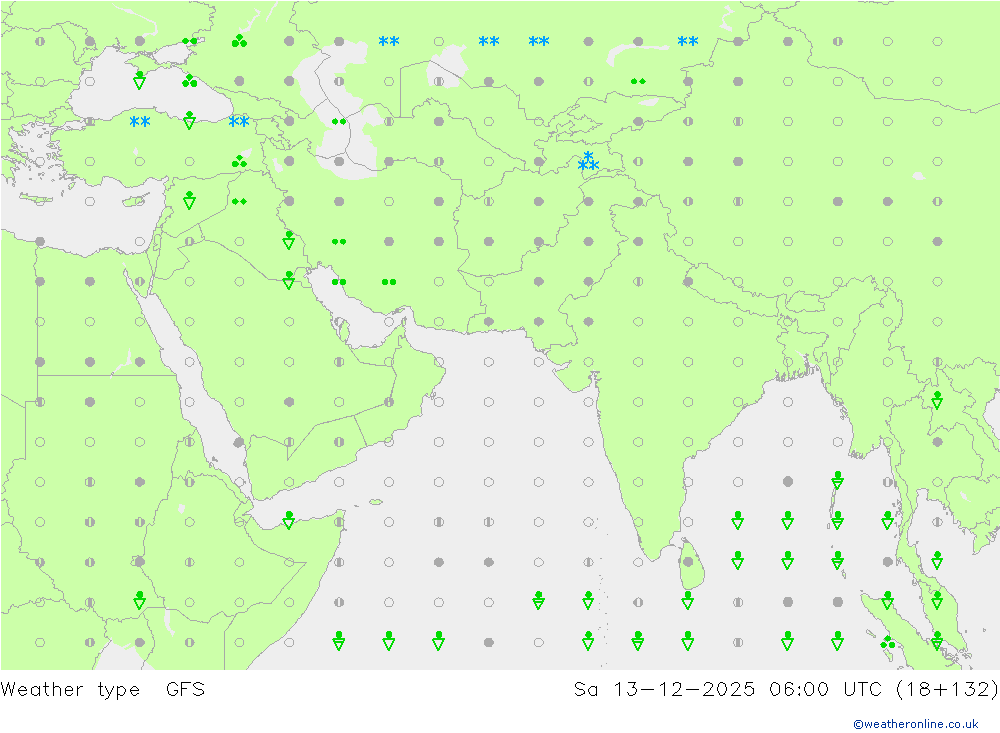Select the bottom-left shower symbol in East Africa
Screen dimensions: 1000x733
tap(139, 600)
